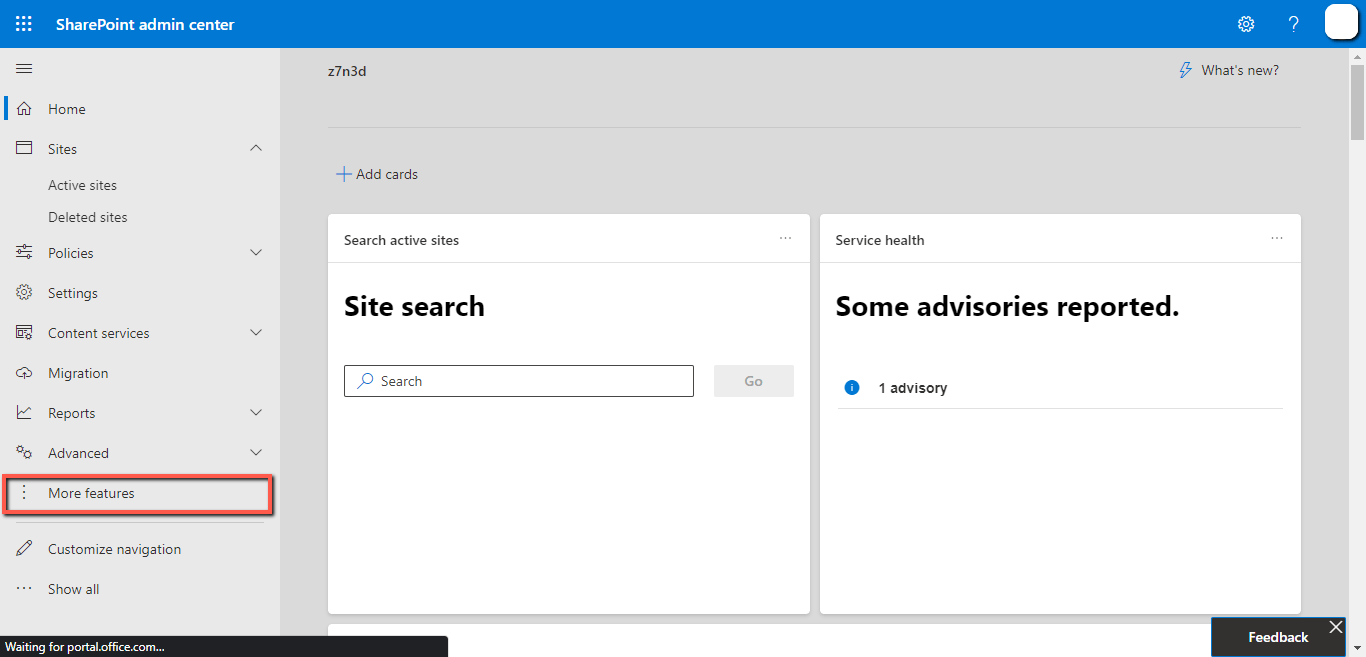Viewport: 1366px width, 657px height.
Task: Click the Content services icon
Action: 24,333
